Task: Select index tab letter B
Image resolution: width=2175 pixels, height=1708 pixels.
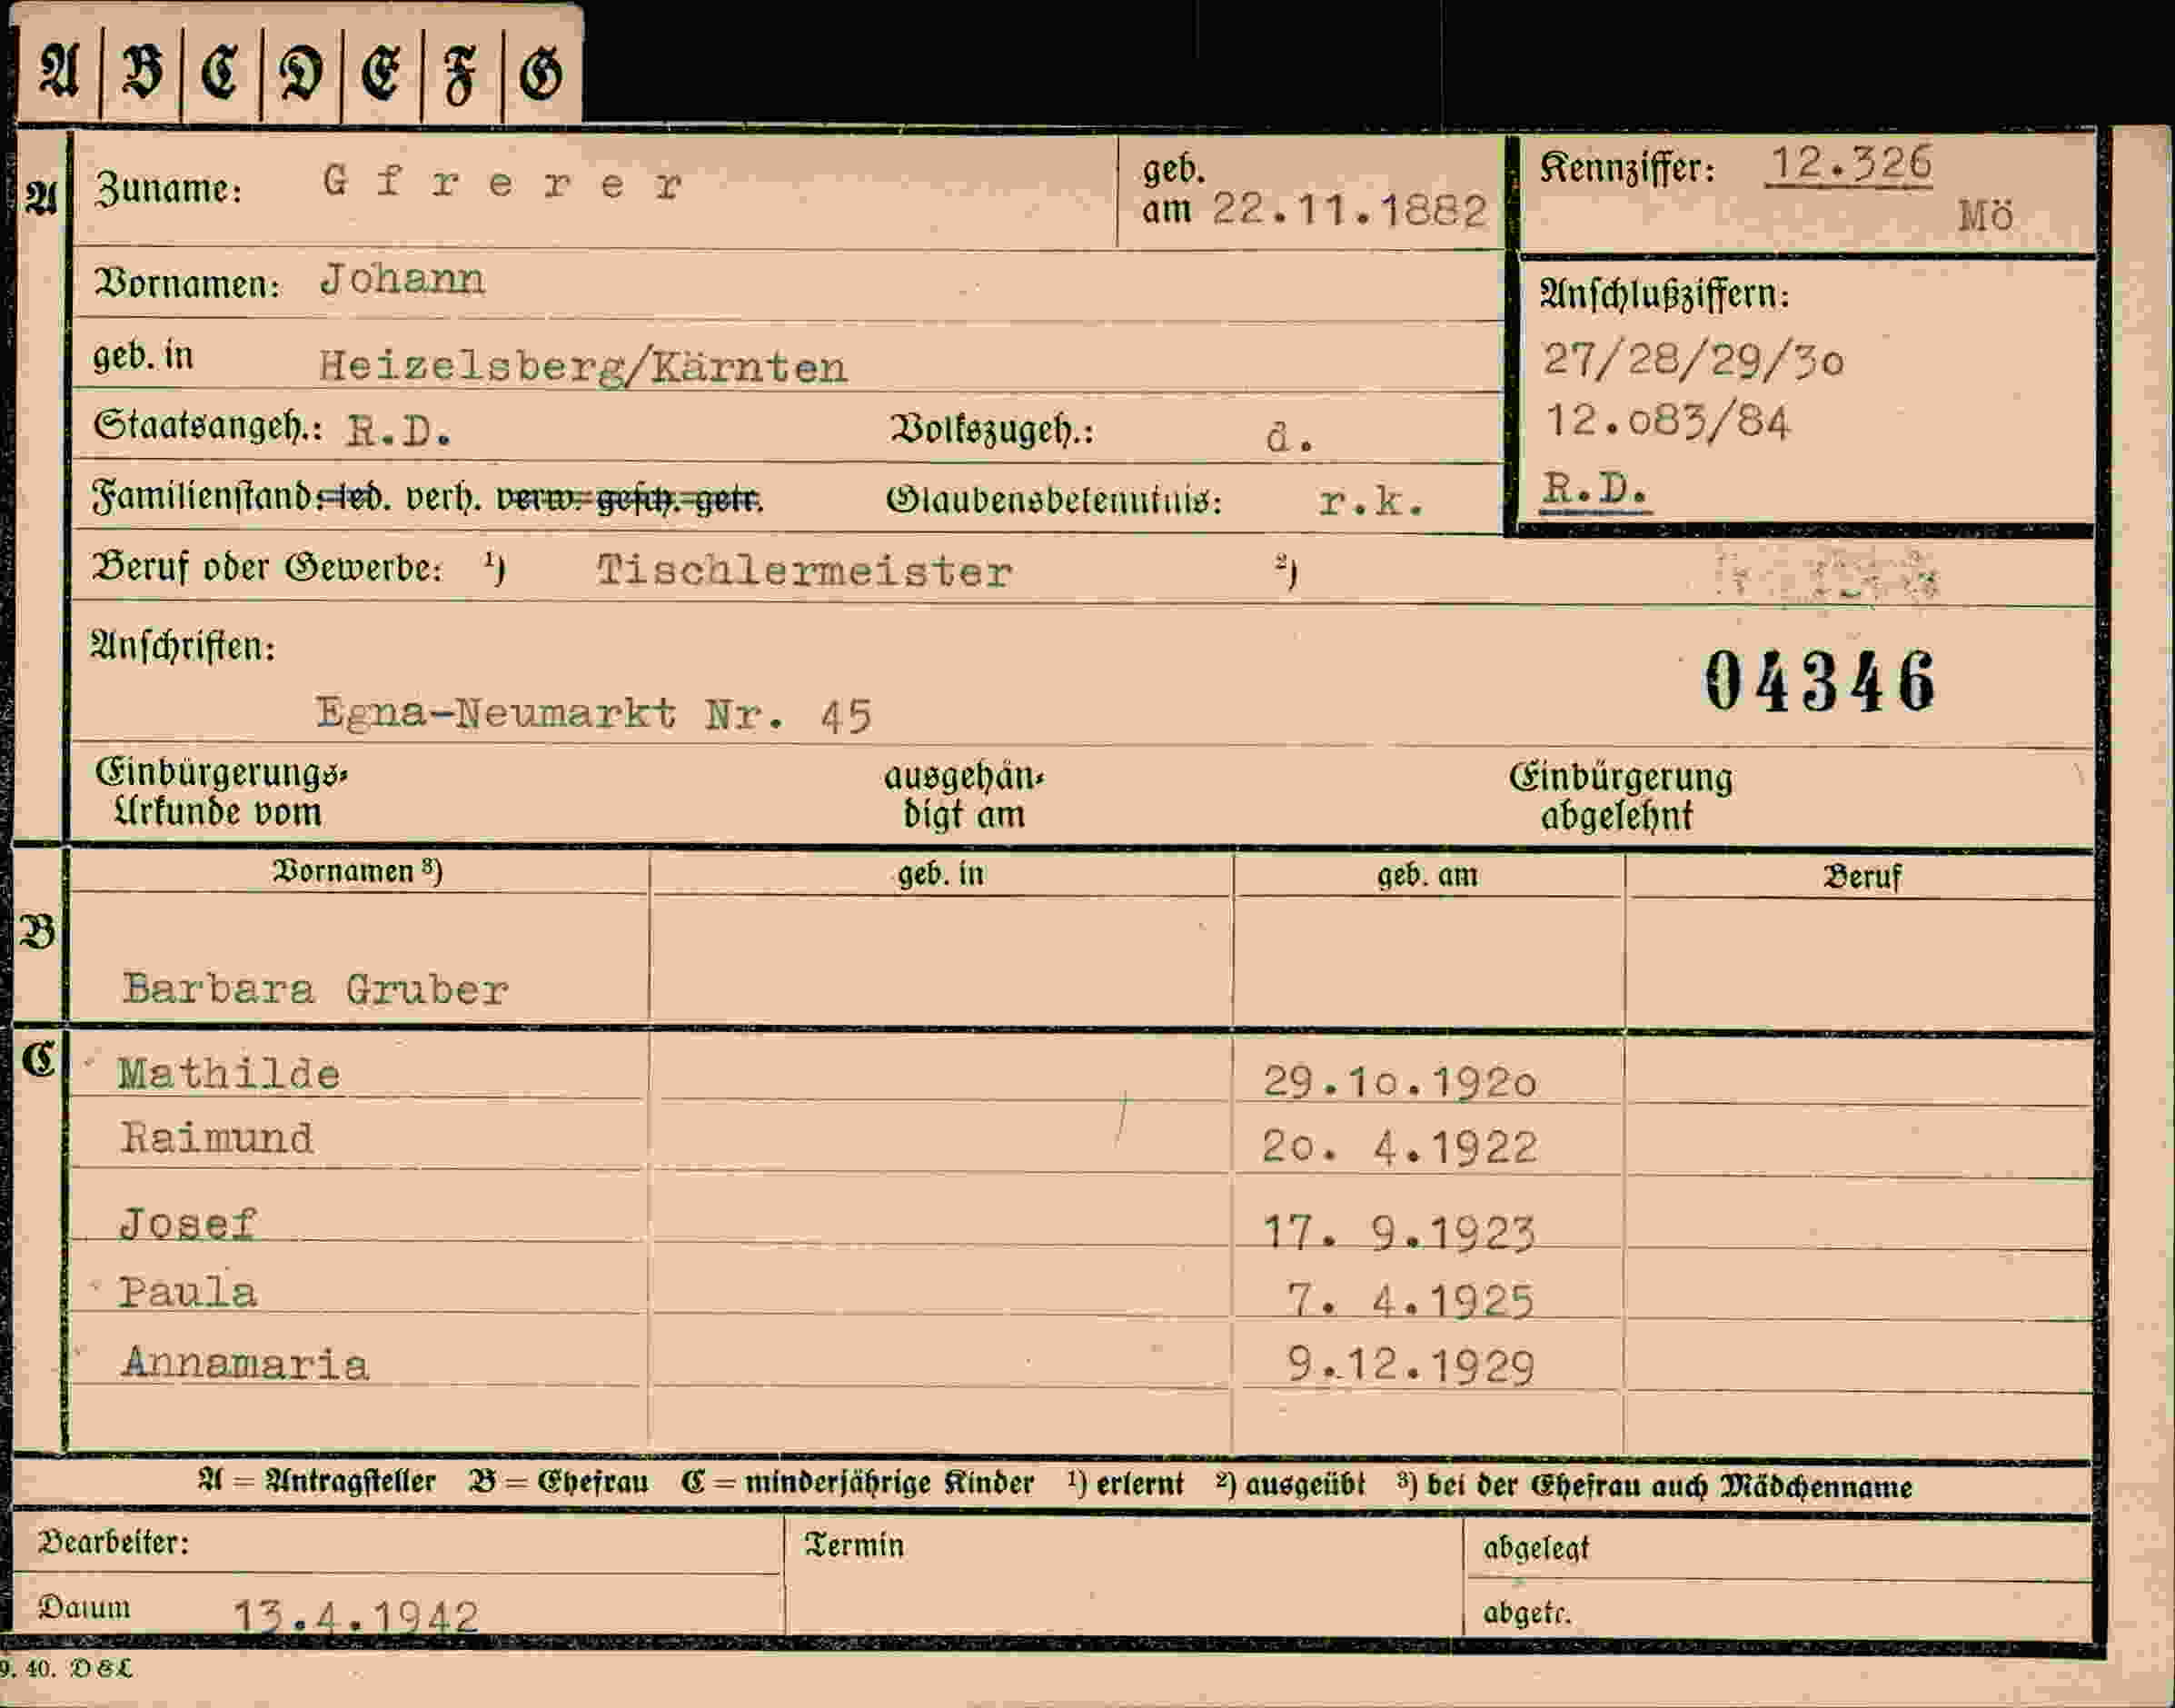Action: (141, 73)
